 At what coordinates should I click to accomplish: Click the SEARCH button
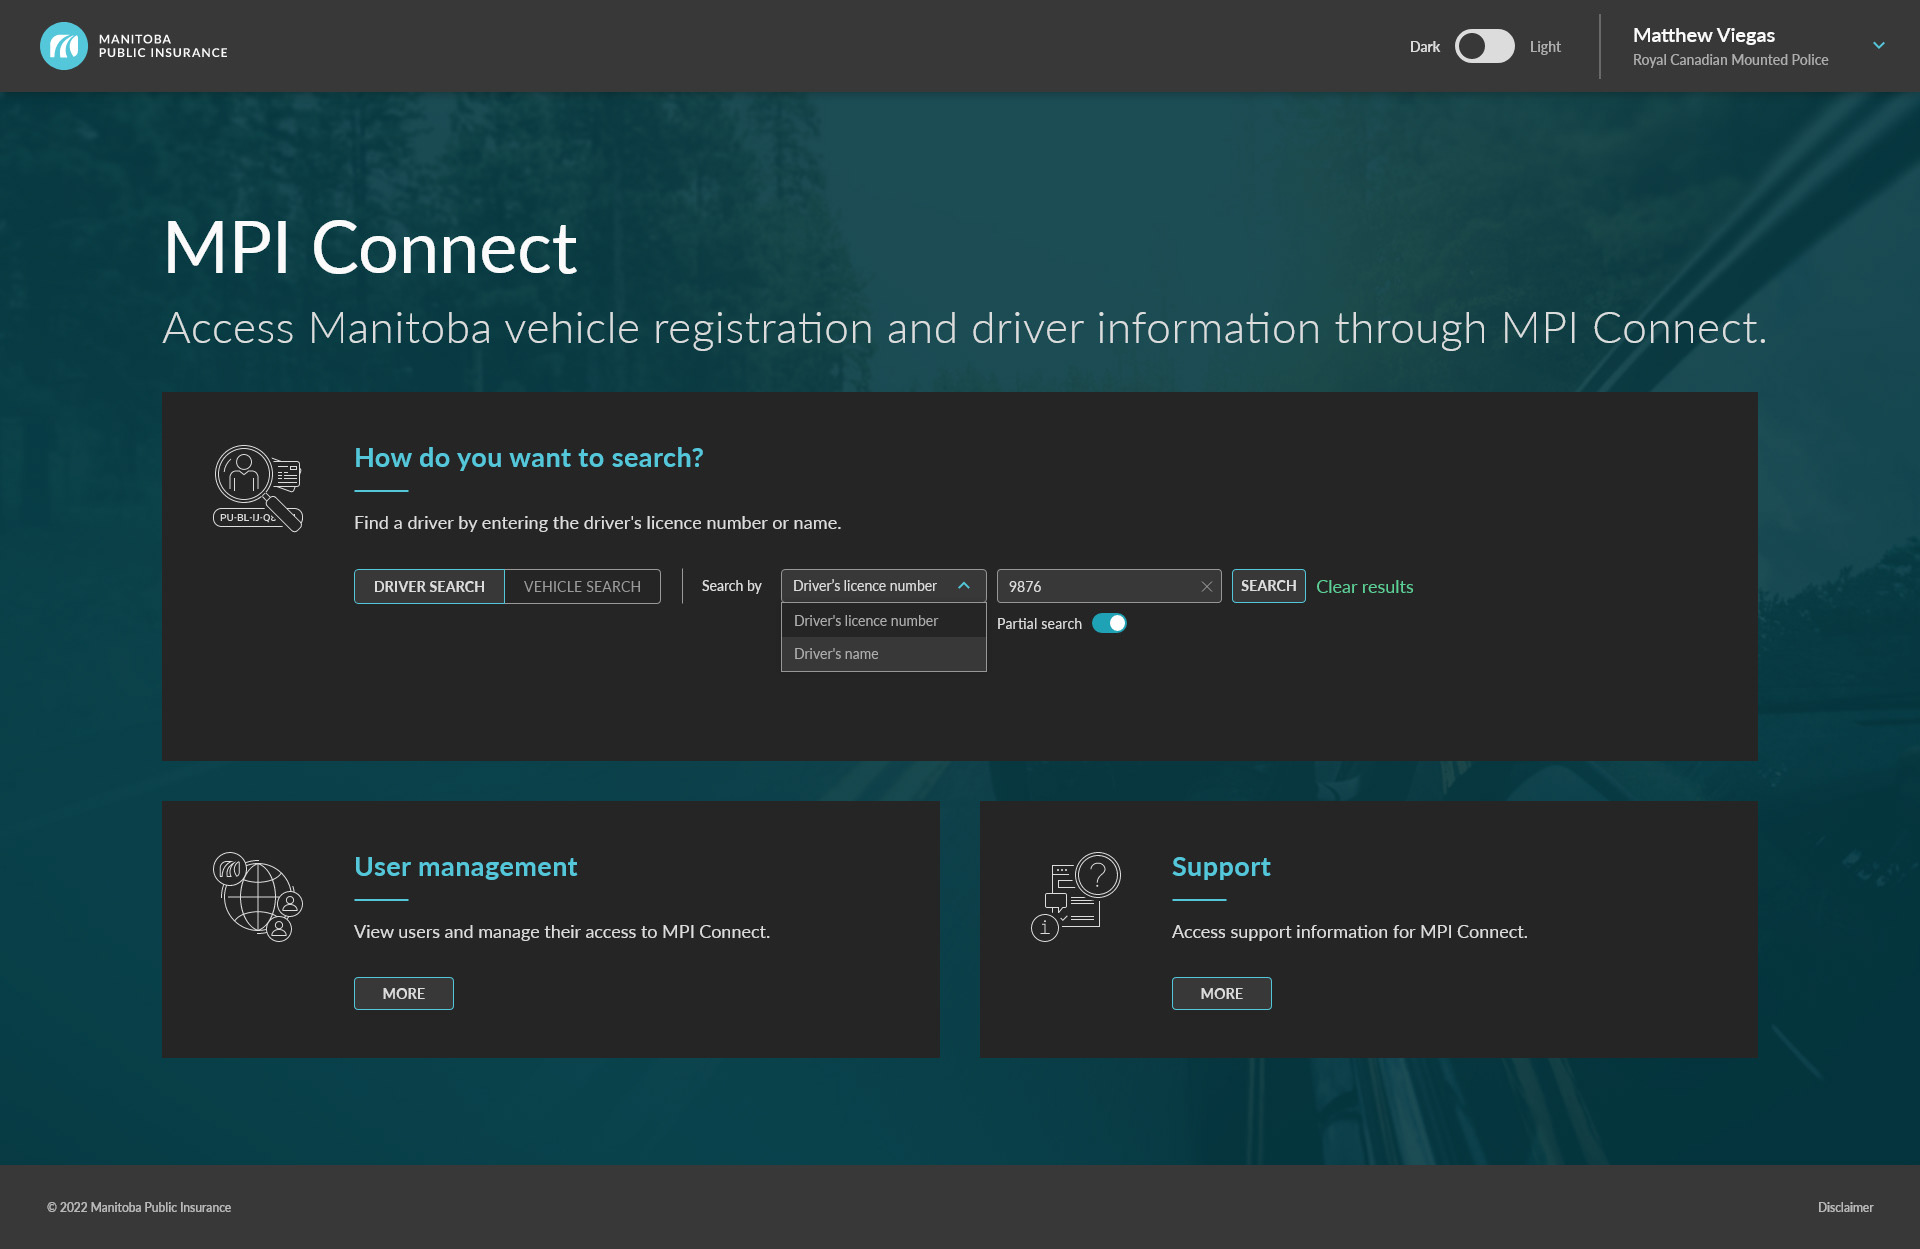pyautogui.click(x=1268, y=586)
